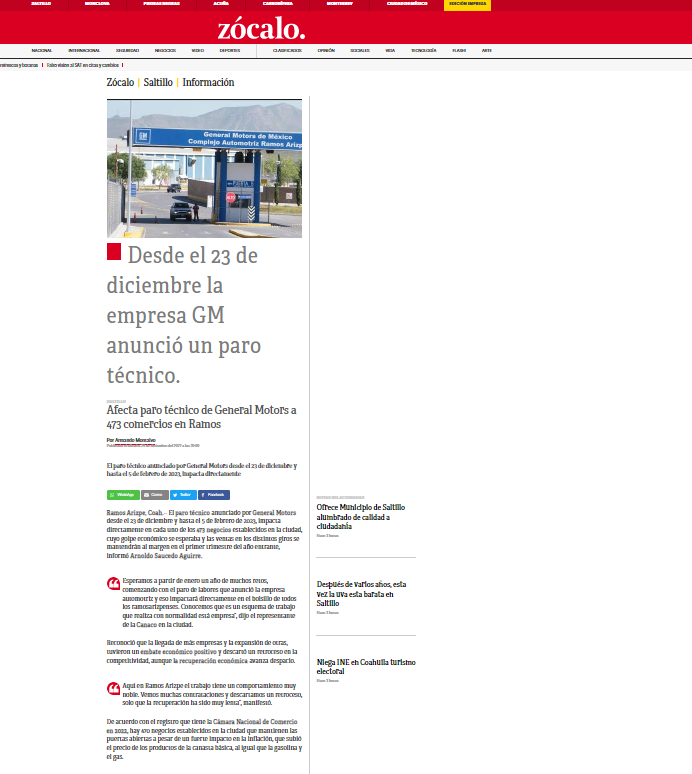Share the article via WhatsApp
Viewport: 692px width, 774px height.
click(123, 495)
